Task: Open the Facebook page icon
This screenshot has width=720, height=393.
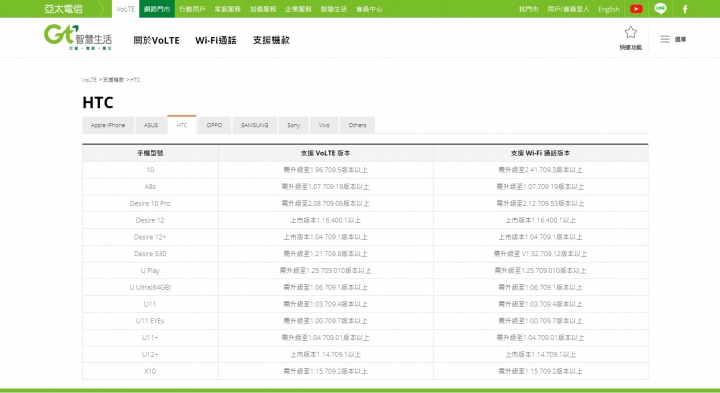Action: point(685,9)
